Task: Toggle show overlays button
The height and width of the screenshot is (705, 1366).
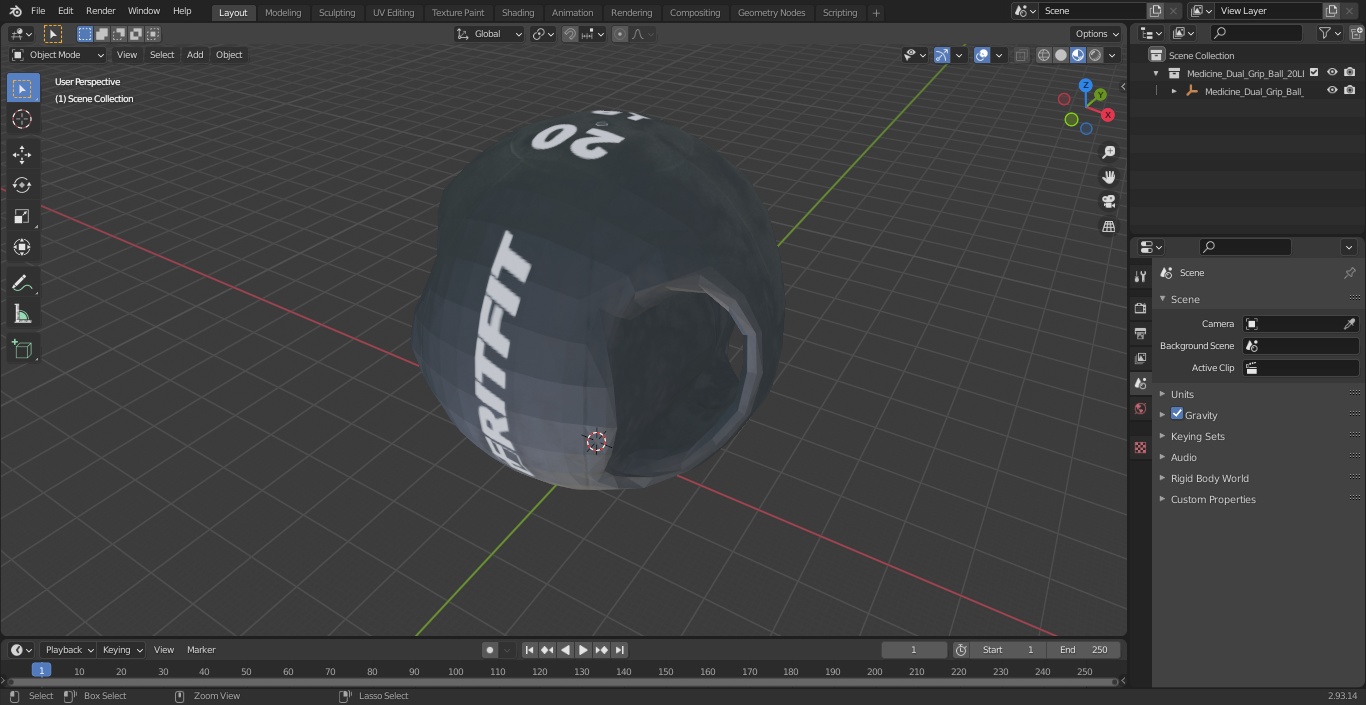Action: click(x=982, y=55)
